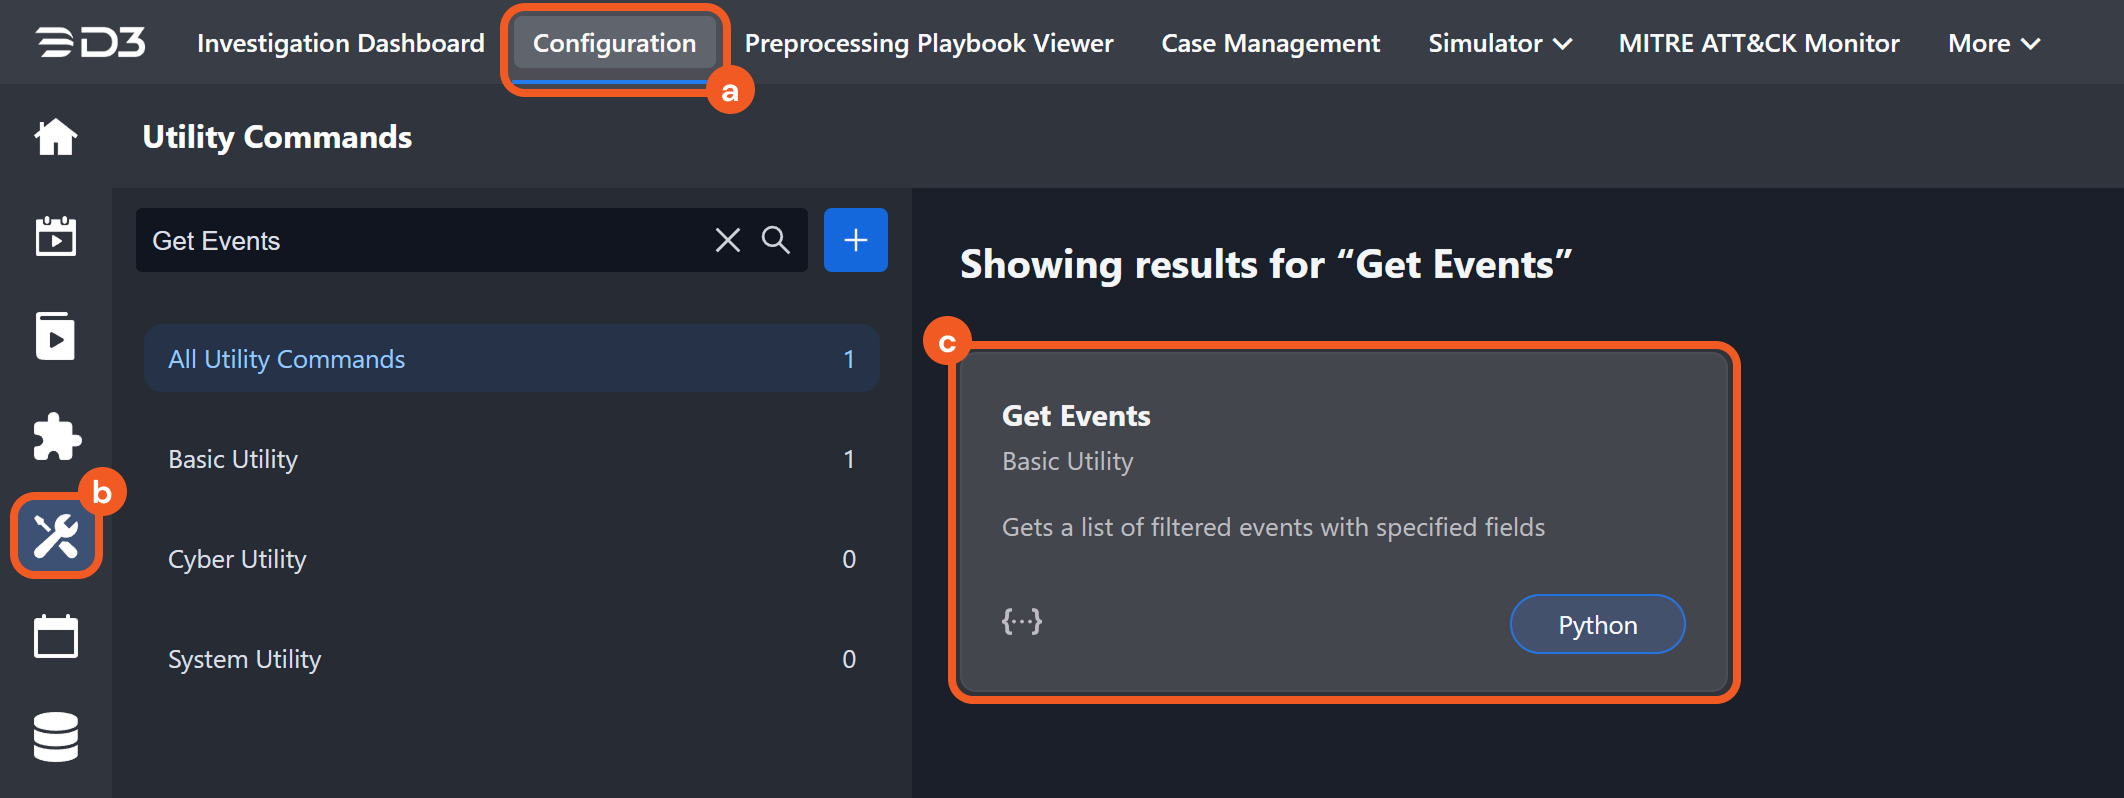
Task: Open the Case Management tab
Action: (x=1270, y=43)
